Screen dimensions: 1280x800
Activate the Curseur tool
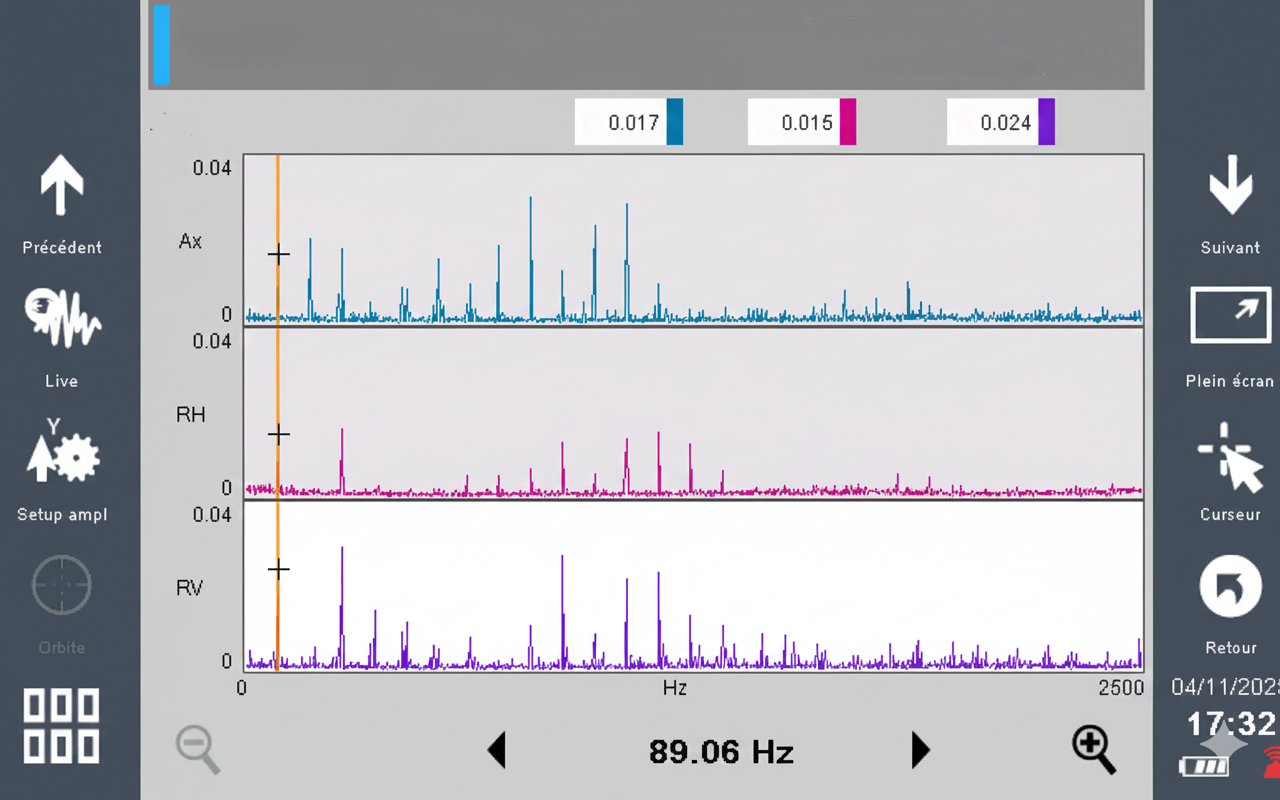pyautogui.click(x=1230, y=458)
